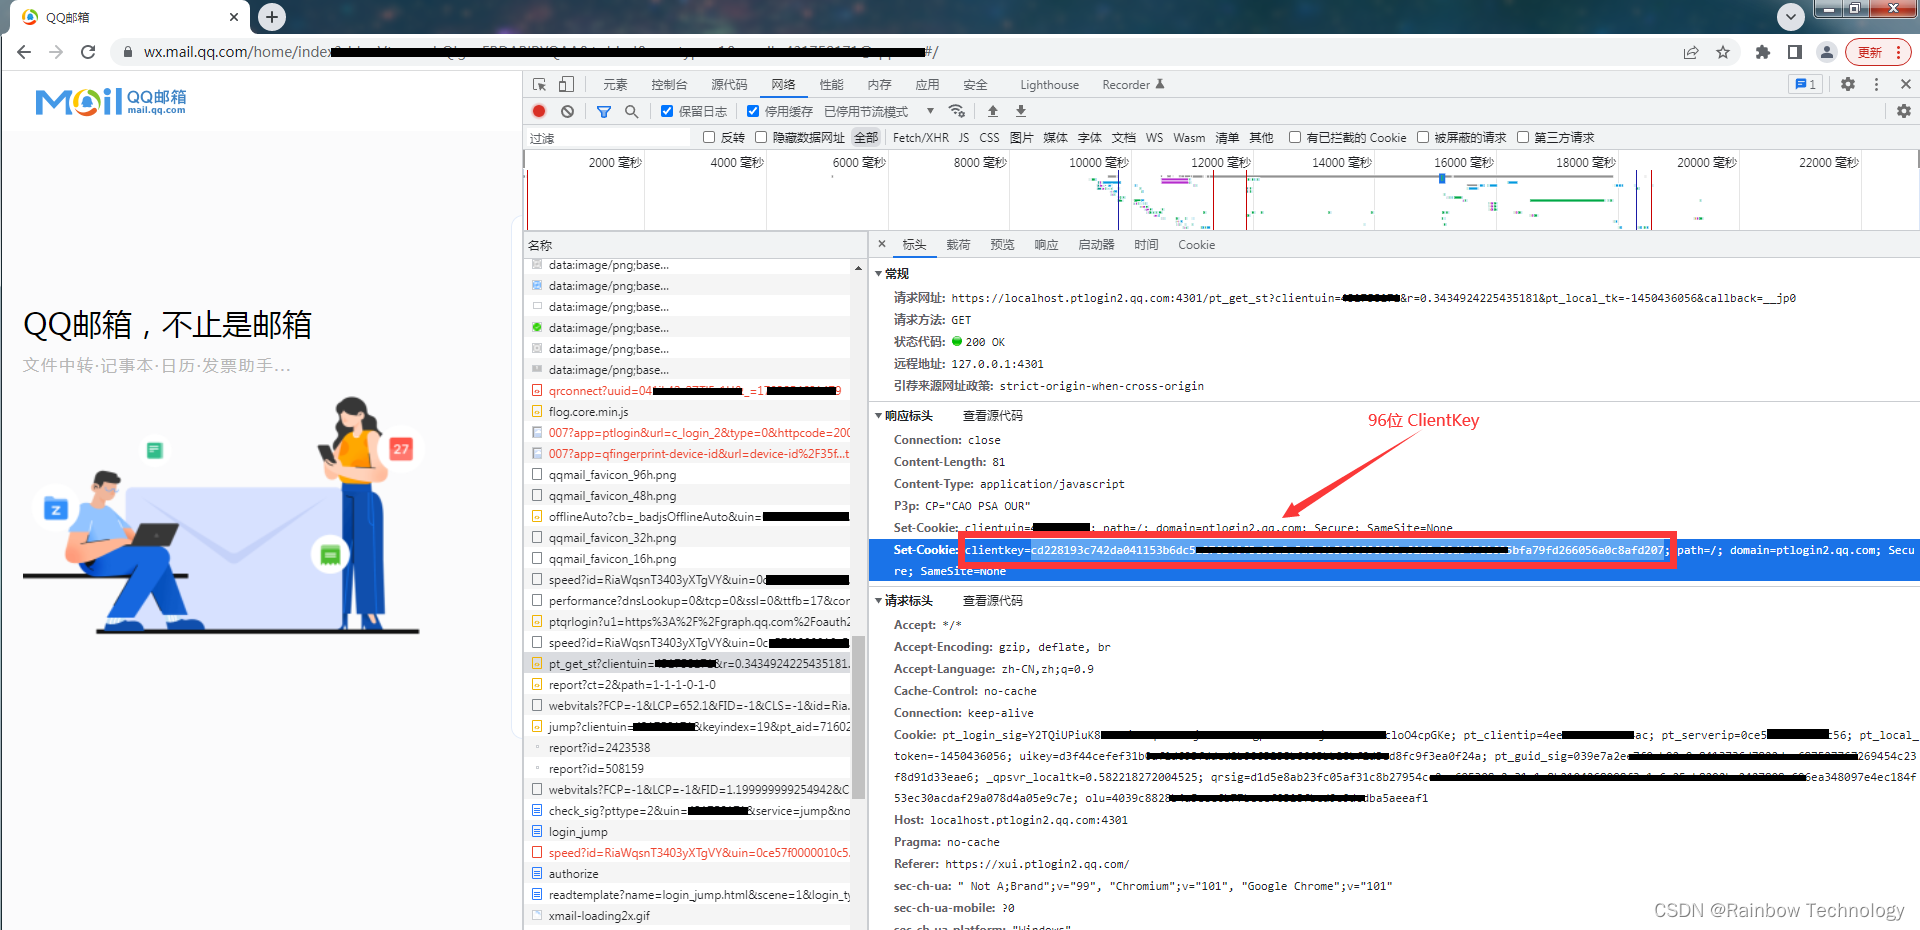1920x930 pixels.
Task: Toggle 保留日志 checkbox
Action: pos(667,111)
